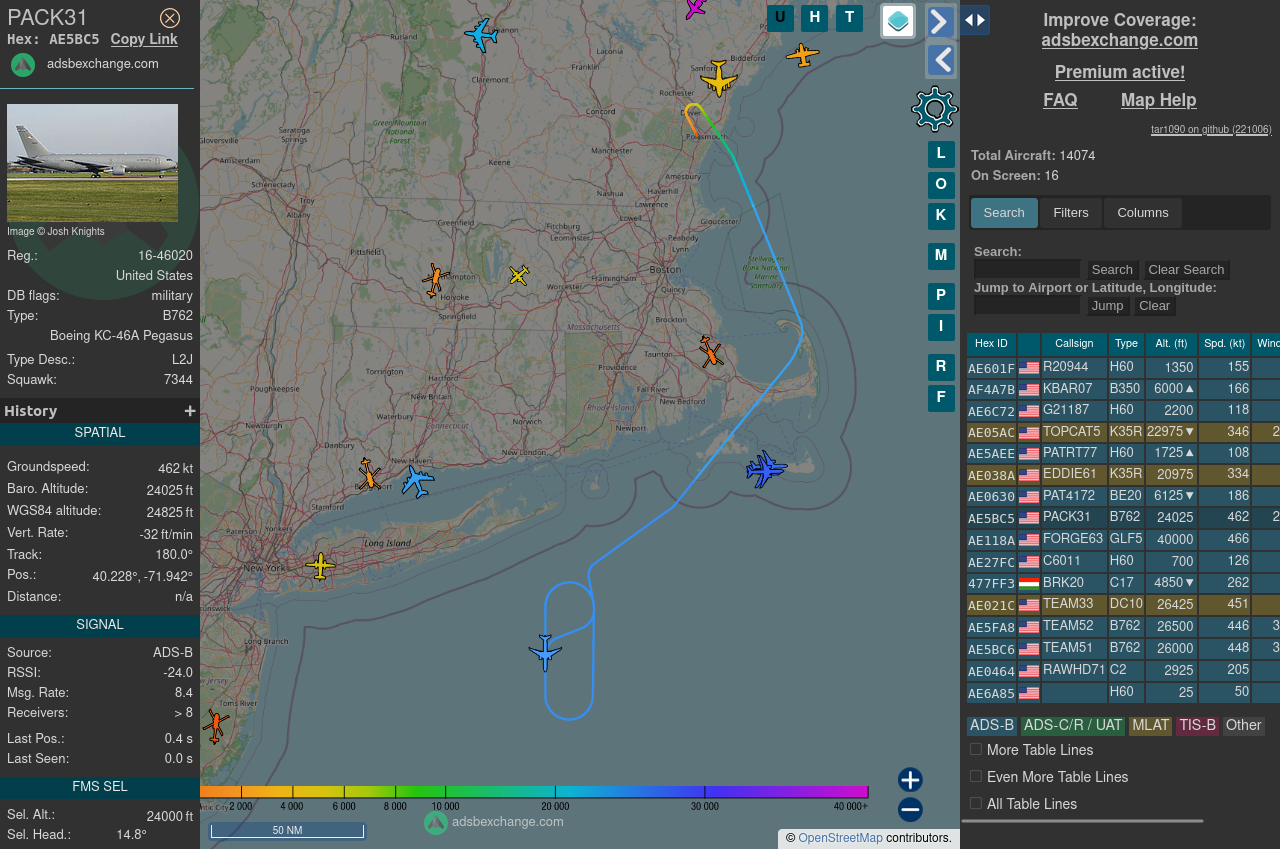Open settings gear on the map
1280x849 pixels.
(935, 109)
